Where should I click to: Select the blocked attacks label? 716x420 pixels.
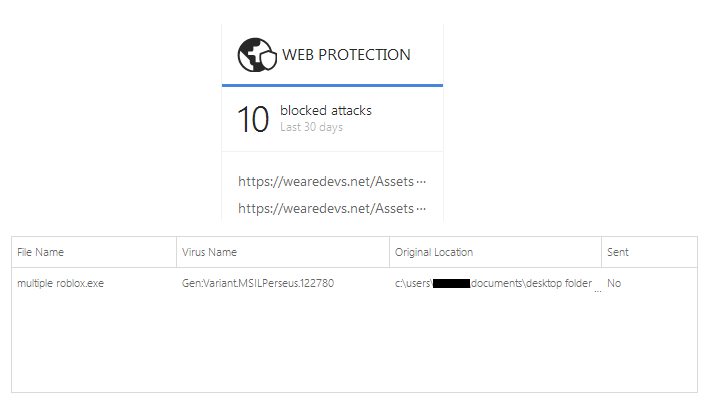coord(326,110)
